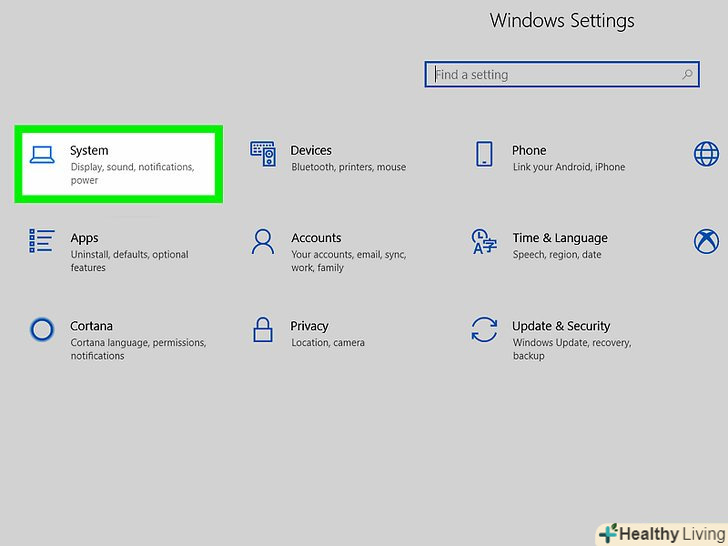This screenshot has height=546, width=728.
Task: Click 'Bluetooth, printers, mouse' description
Action: point(349,167)
